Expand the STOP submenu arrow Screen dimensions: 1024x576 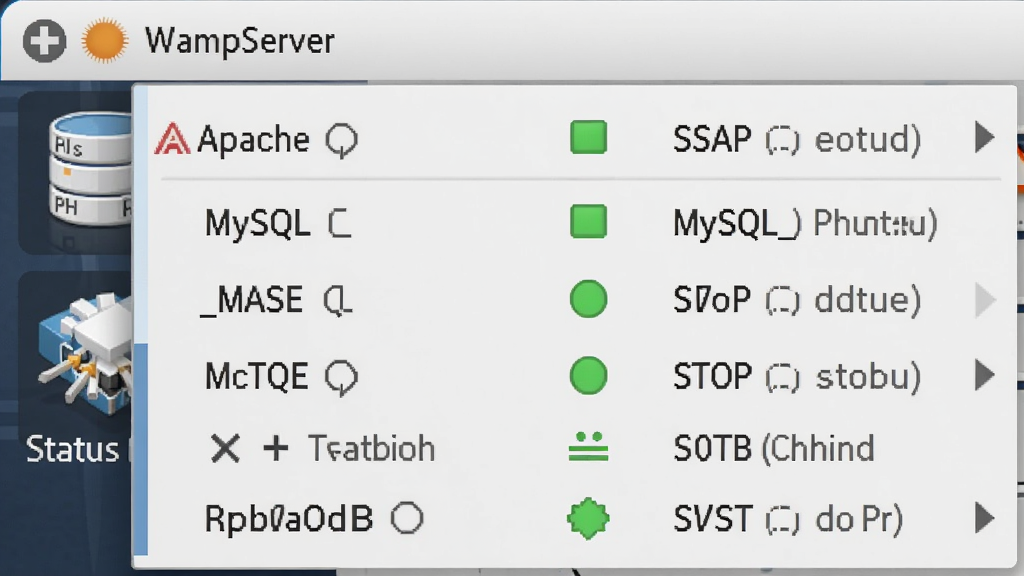point(985,375)
